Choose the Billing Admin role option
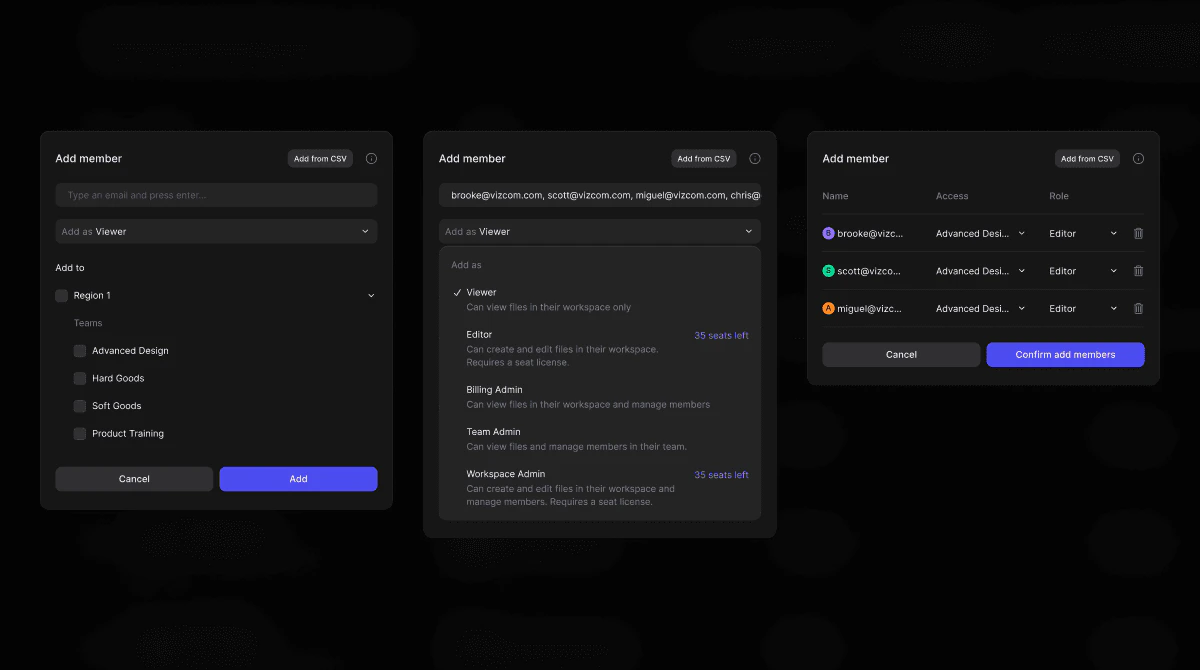This screenshot has height=670, width=1200. pyautogui.click(x=600, y=397)
